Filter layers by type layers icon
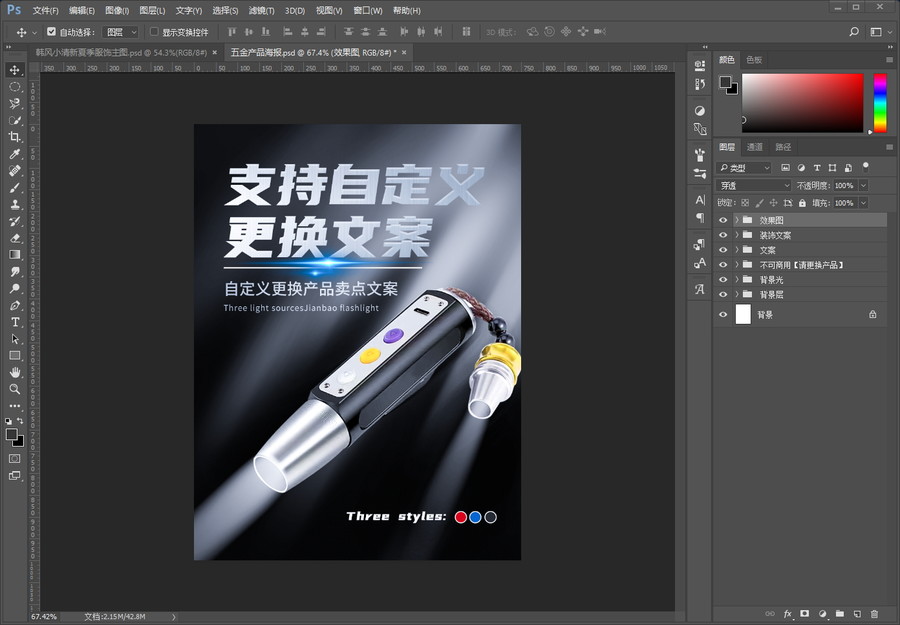 point(817,168)
